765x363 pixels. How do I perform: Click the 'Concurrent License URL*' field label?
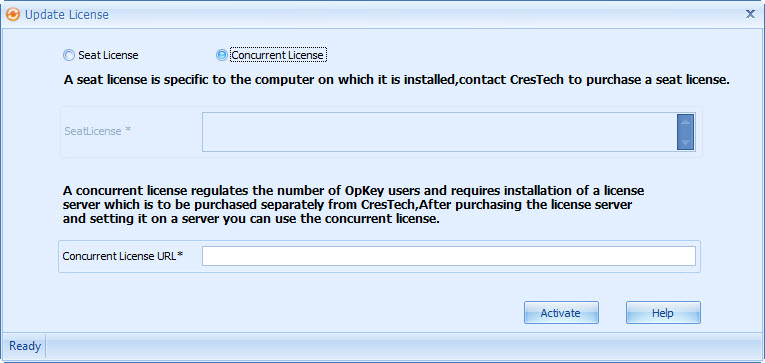[x=123, y=256]
